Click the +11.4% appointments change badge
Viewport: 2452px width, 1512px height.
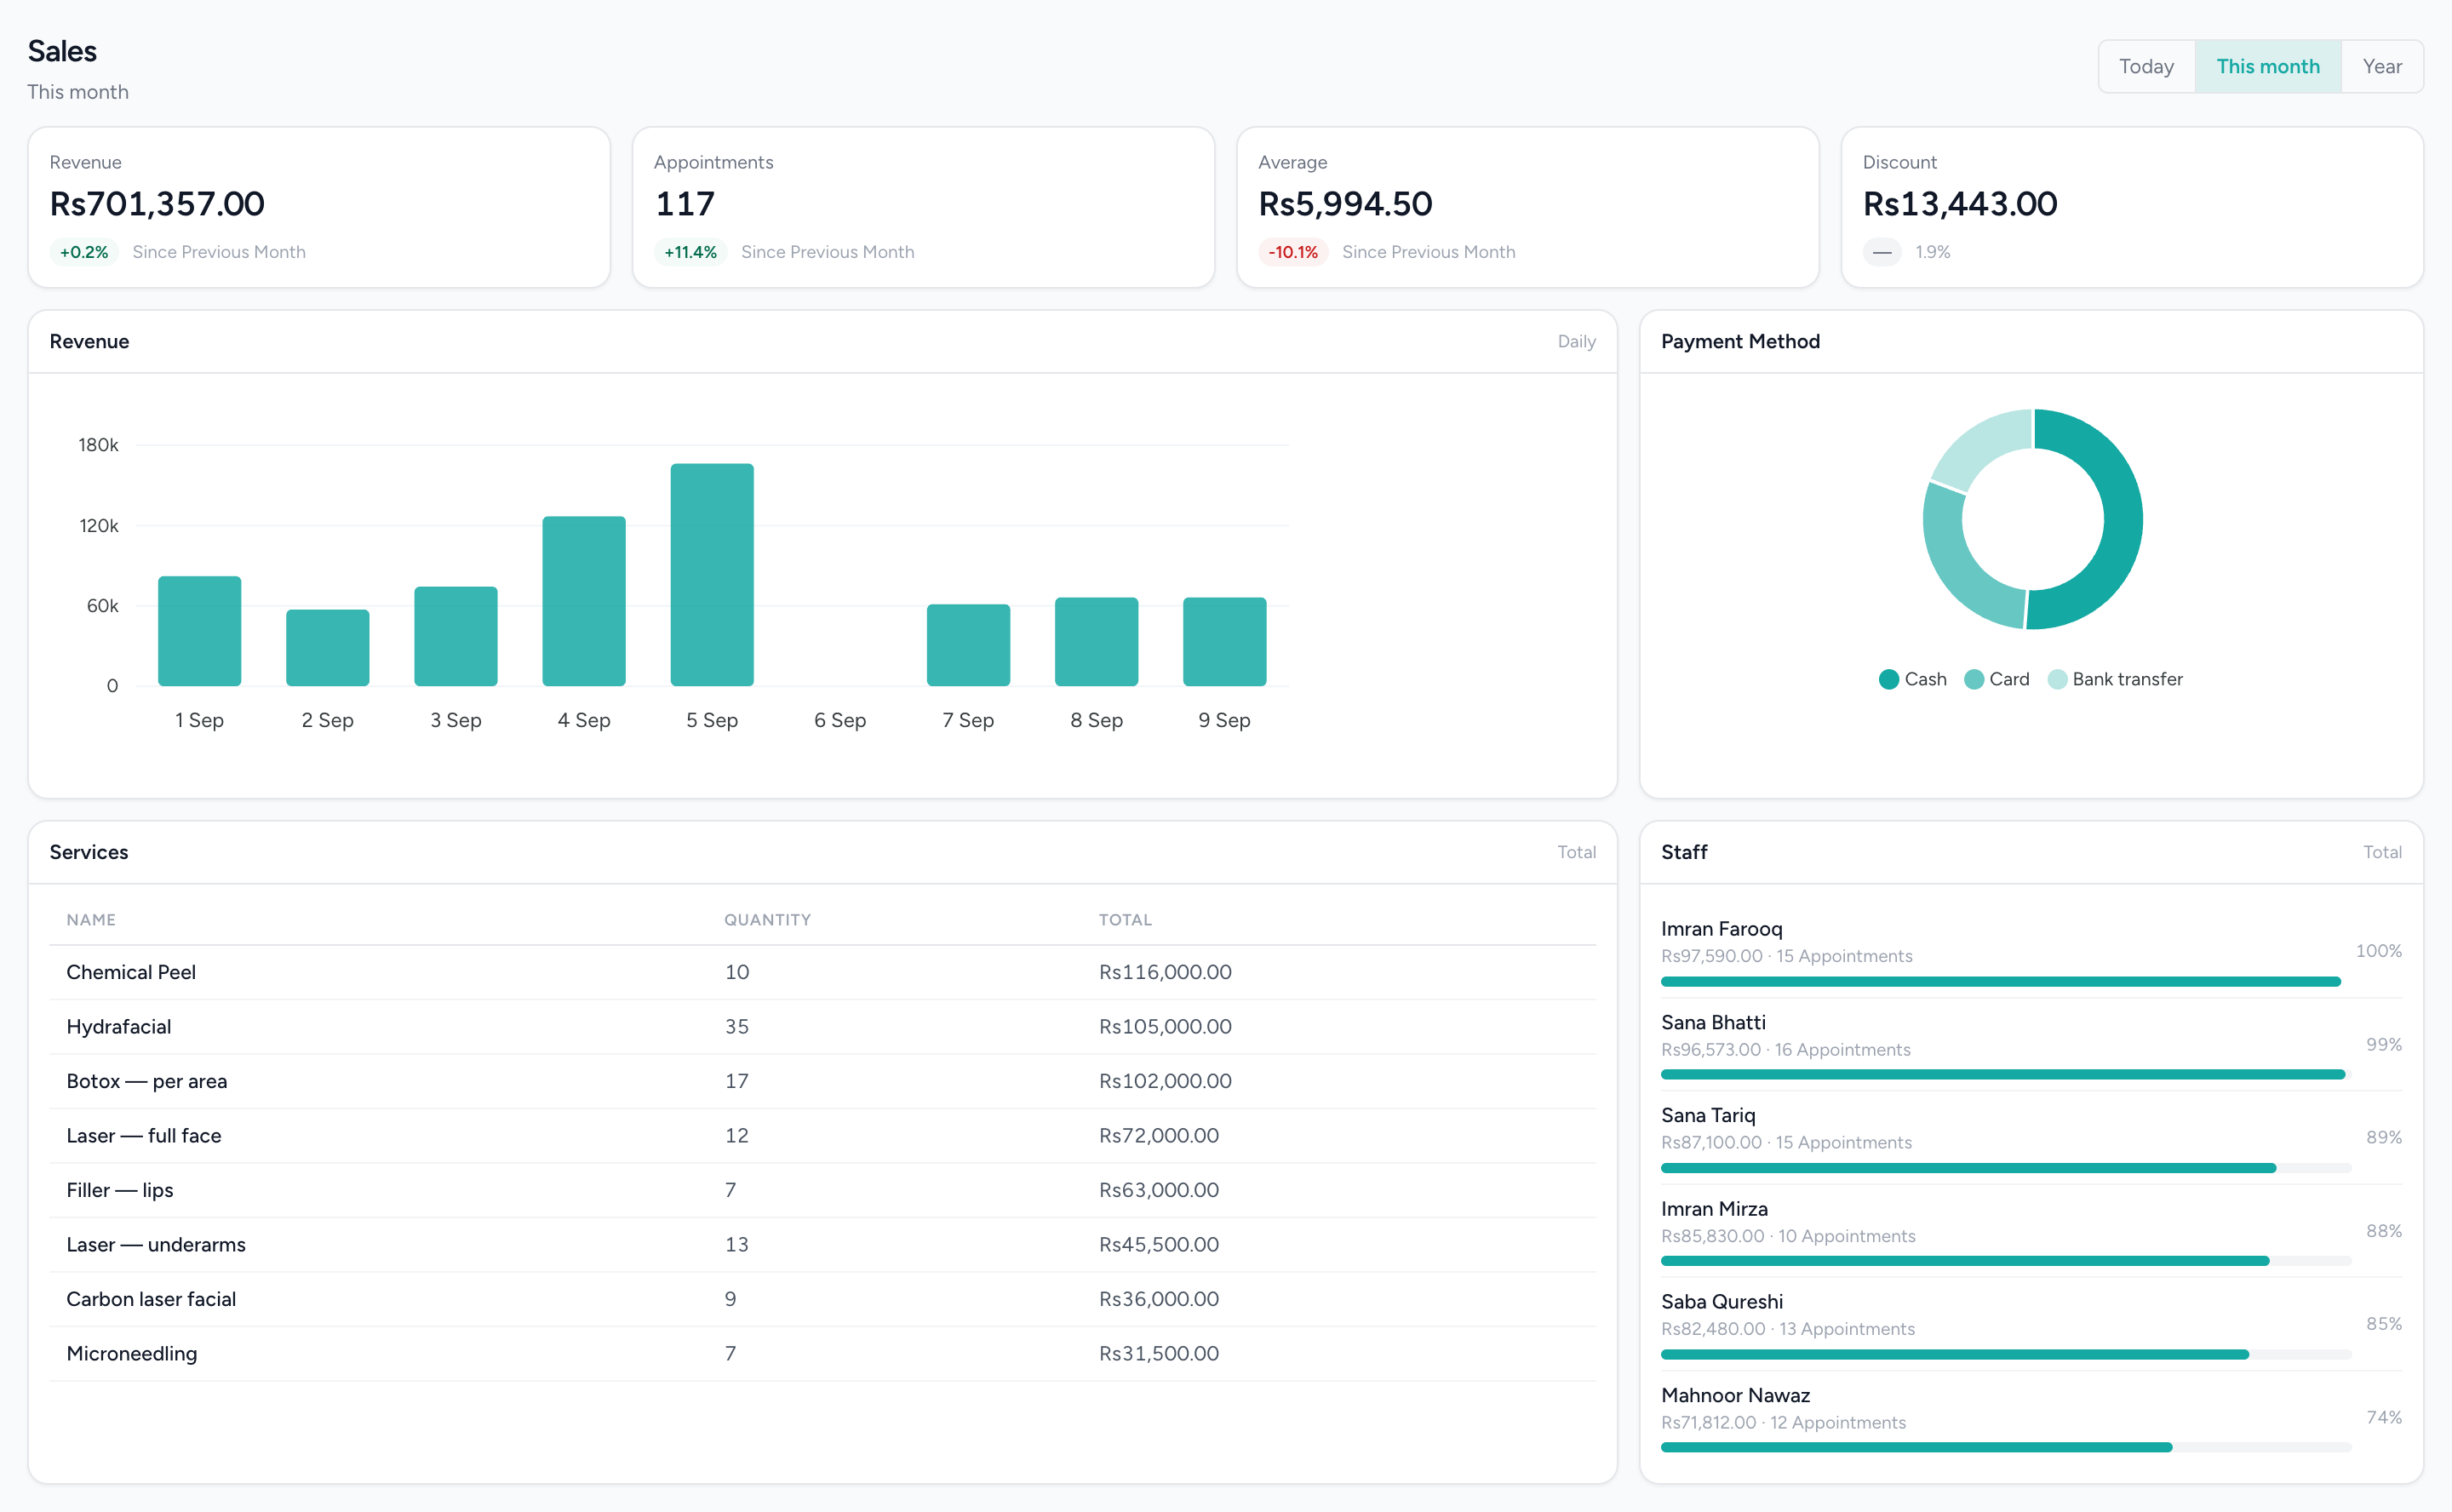click(x=690, y=252)
